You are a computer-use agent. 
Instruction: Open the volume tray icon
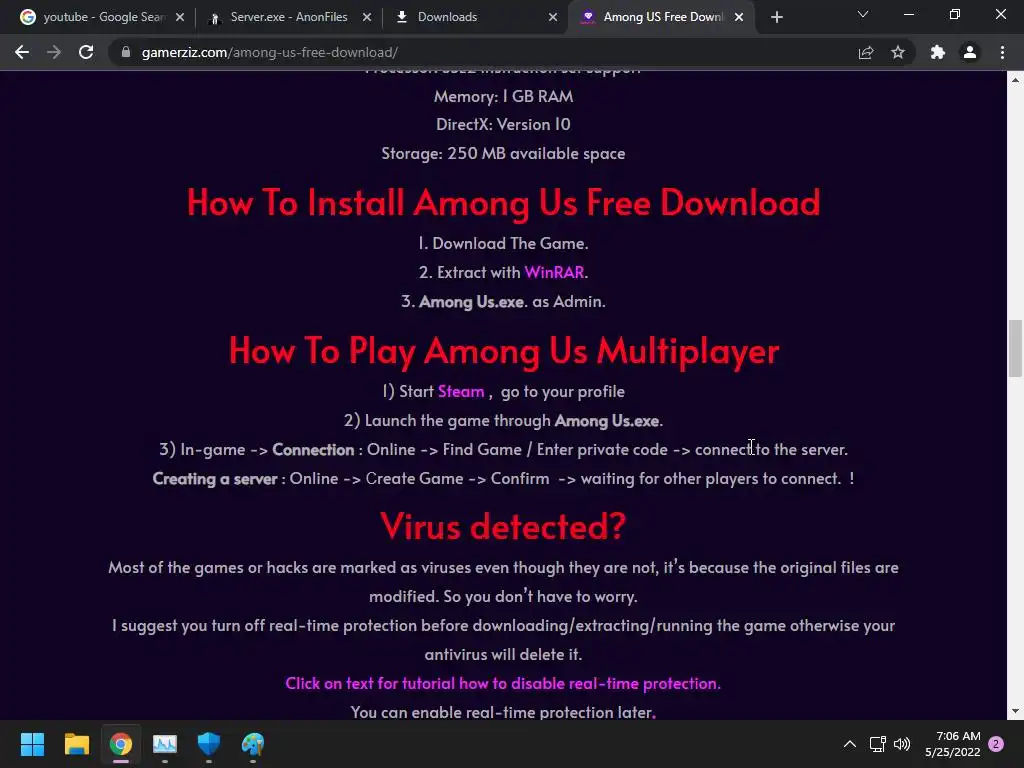[902, 744]
